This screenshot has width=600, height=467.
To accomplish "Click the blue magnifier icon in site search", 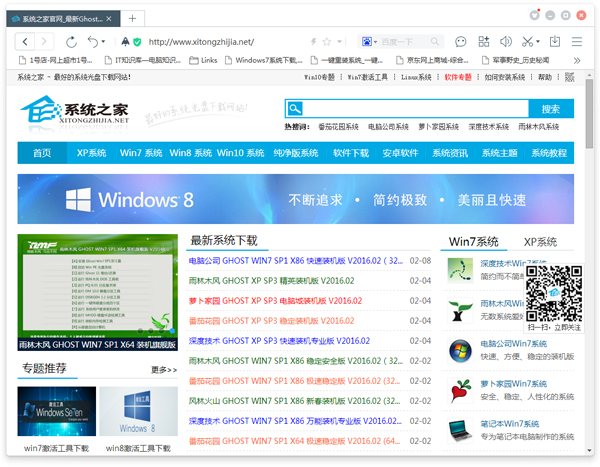I will tap(295, 109).
